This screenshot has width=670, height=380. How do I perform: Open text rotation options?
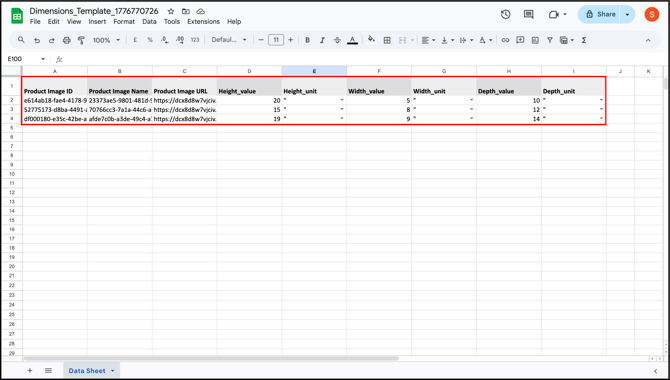pyautogui.click(x=485, y=40)
